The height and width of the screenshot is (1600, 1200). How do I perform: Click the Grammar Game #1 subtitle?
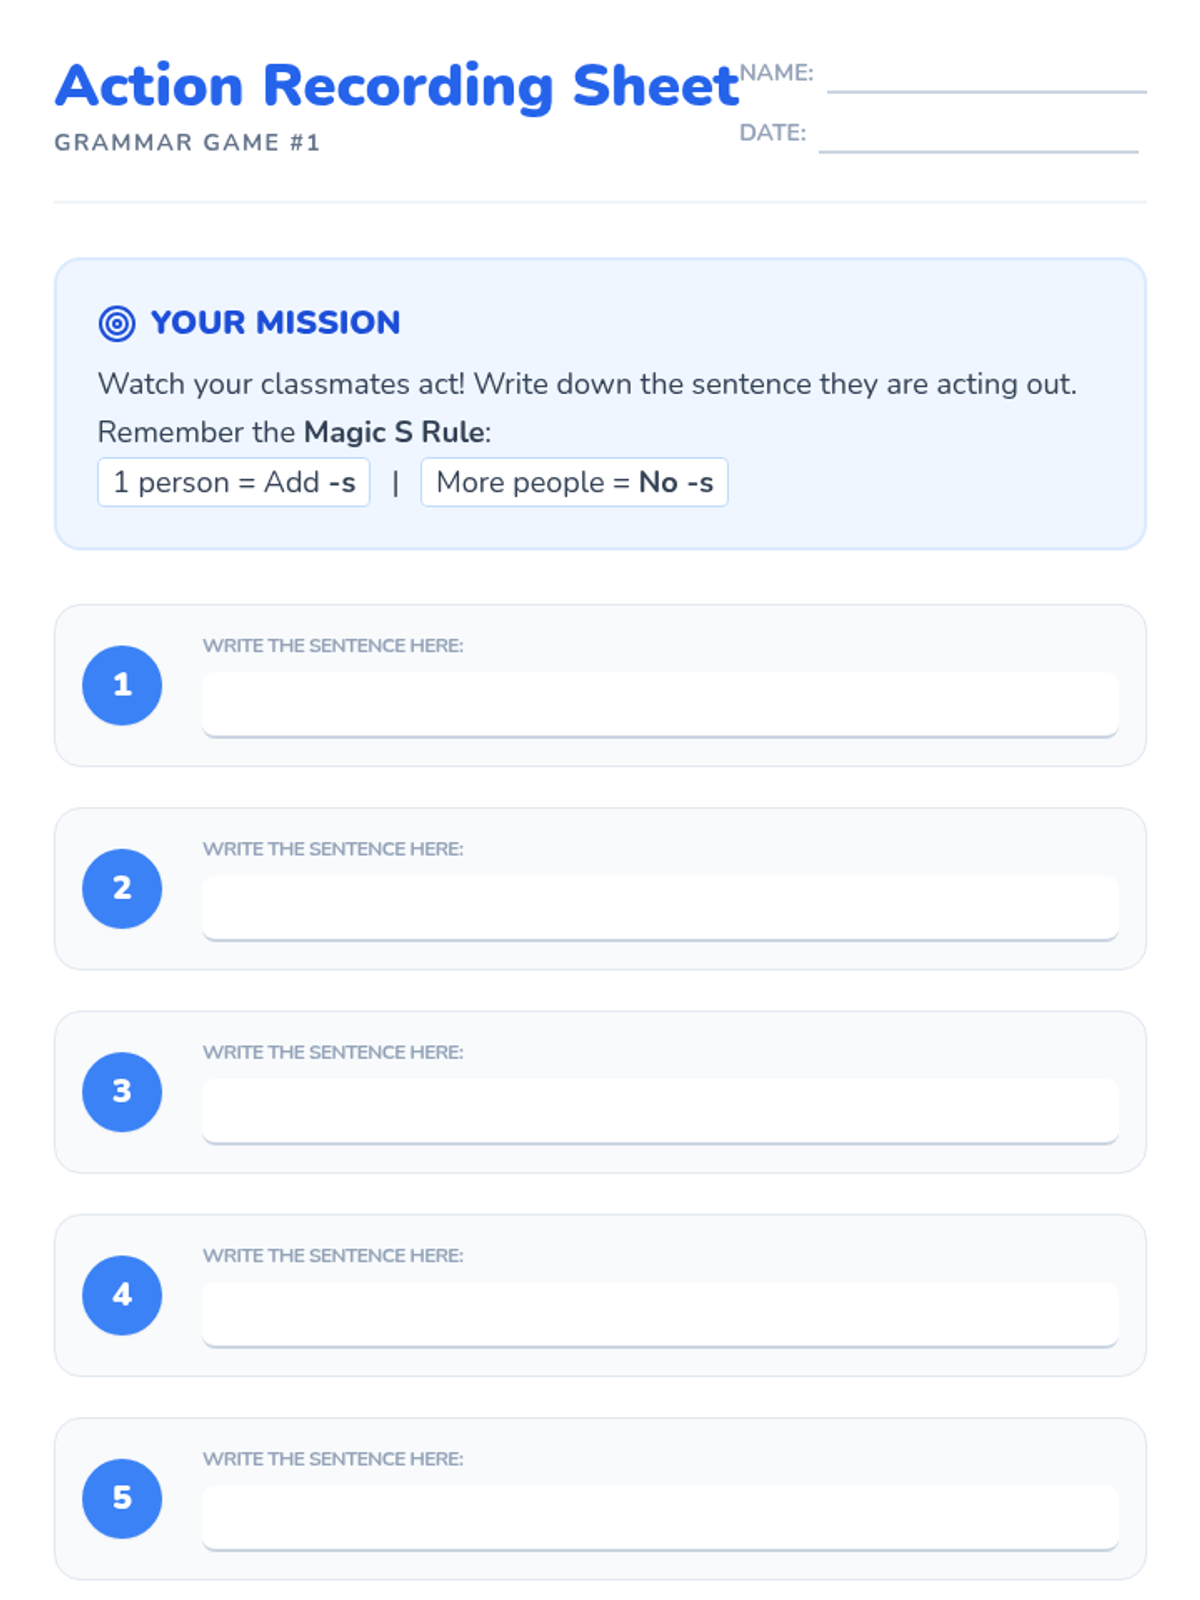click(187, 143)
